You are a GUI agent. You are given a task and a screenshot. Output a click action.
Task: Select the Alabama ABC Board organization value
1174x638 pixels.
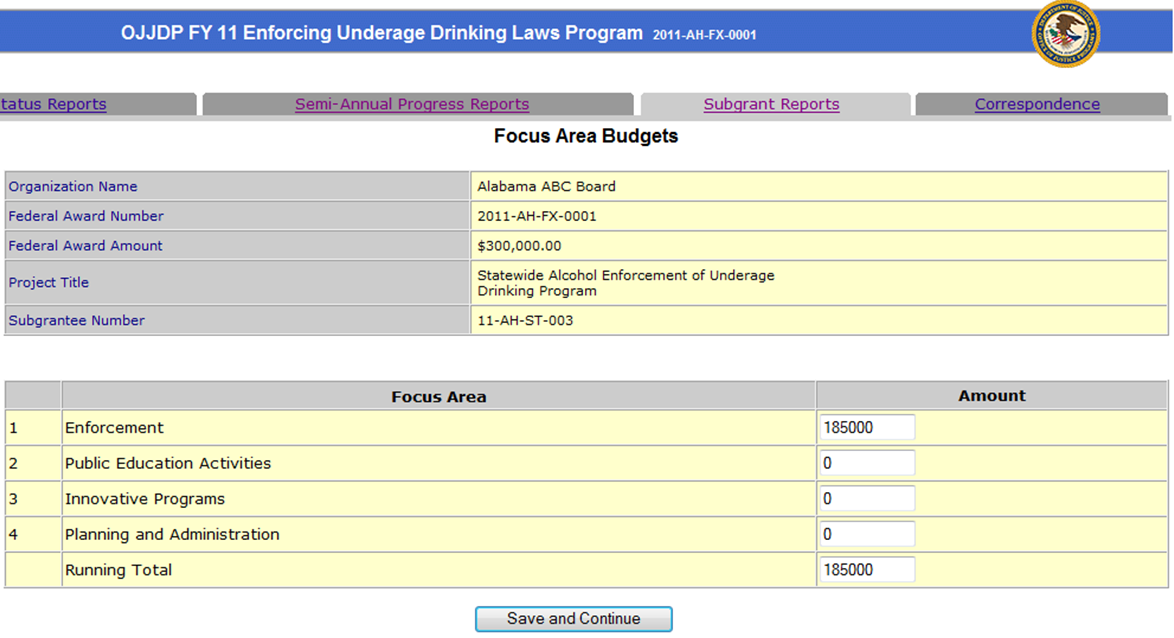546,186
